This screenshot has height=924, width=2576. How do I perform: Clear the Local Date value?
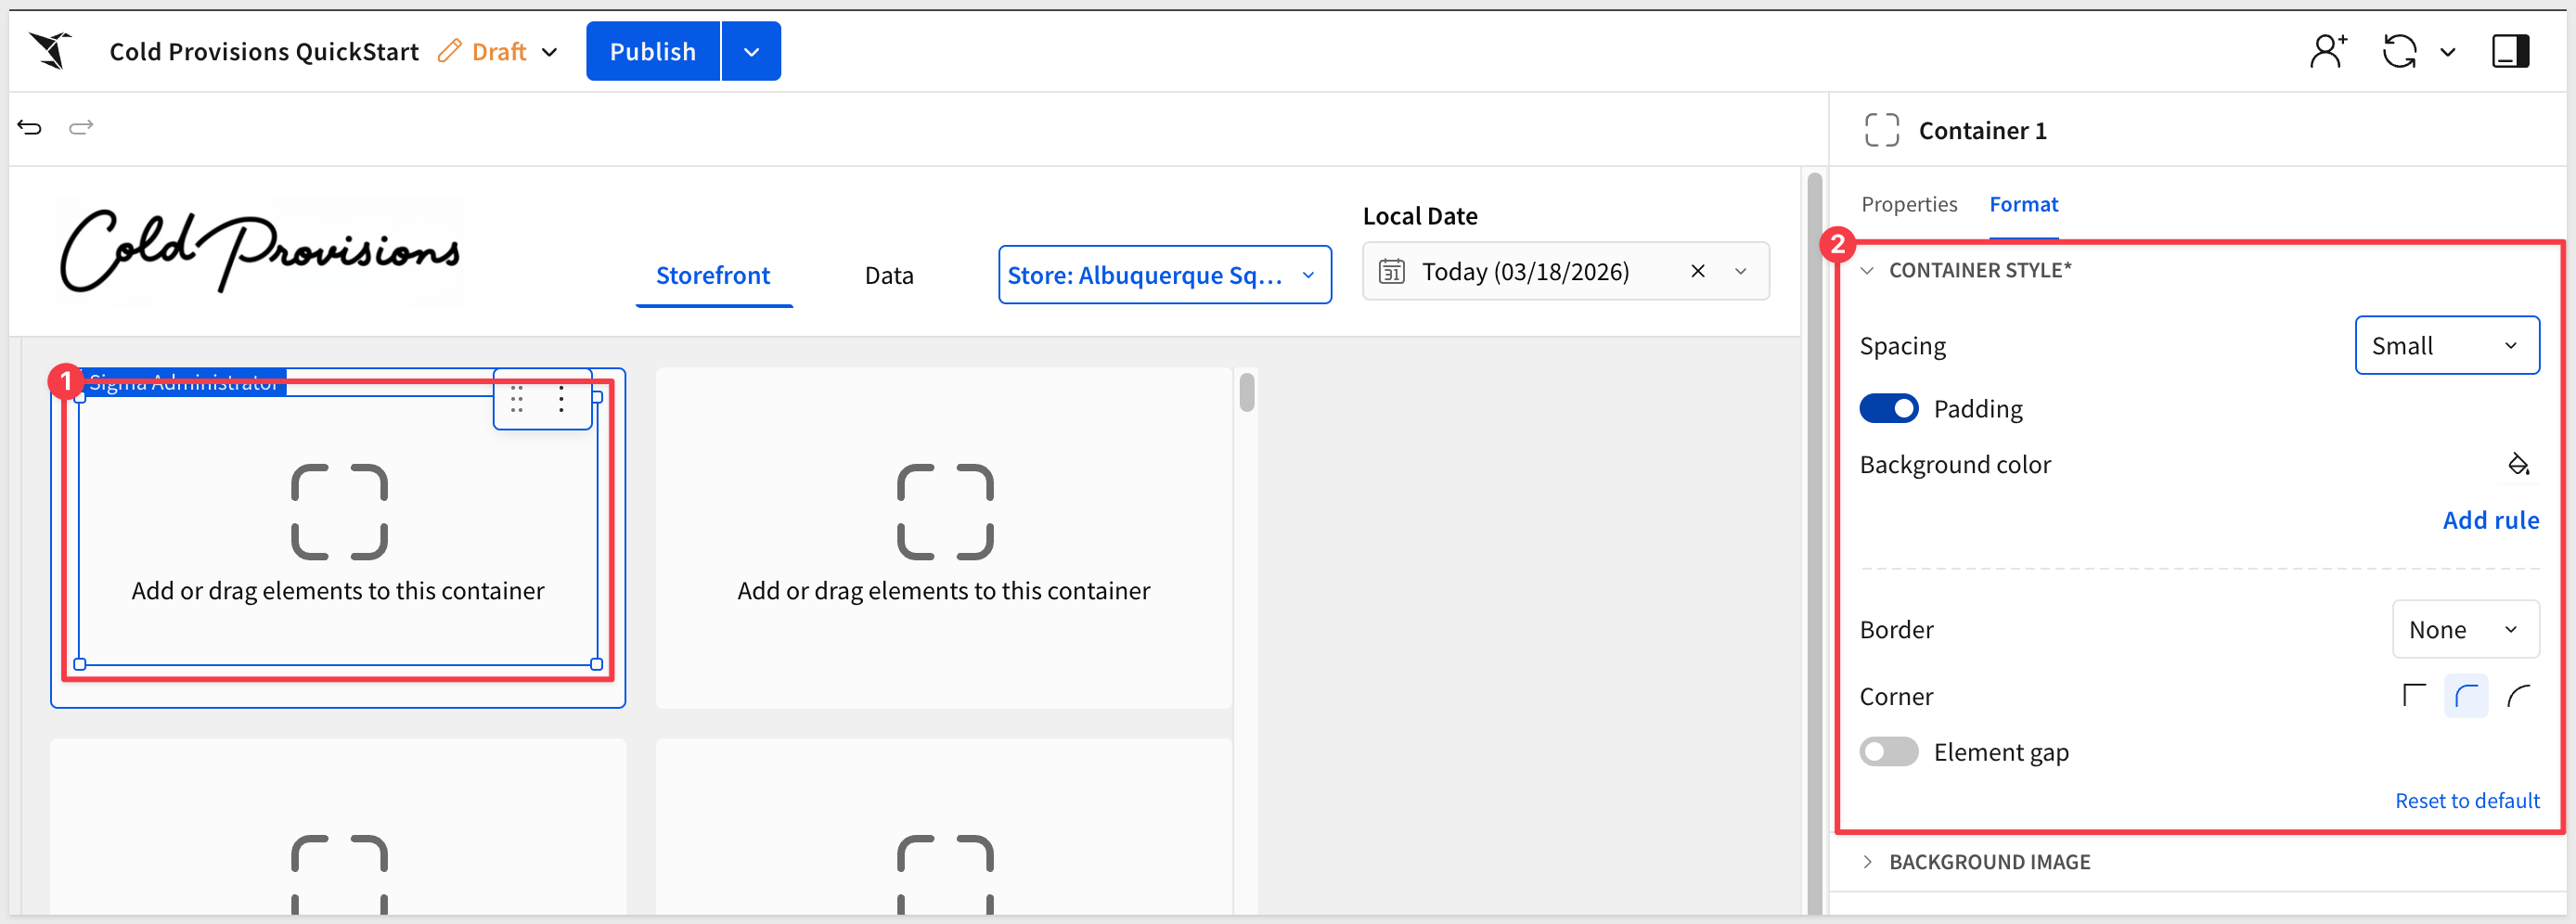click(1697, 271)
